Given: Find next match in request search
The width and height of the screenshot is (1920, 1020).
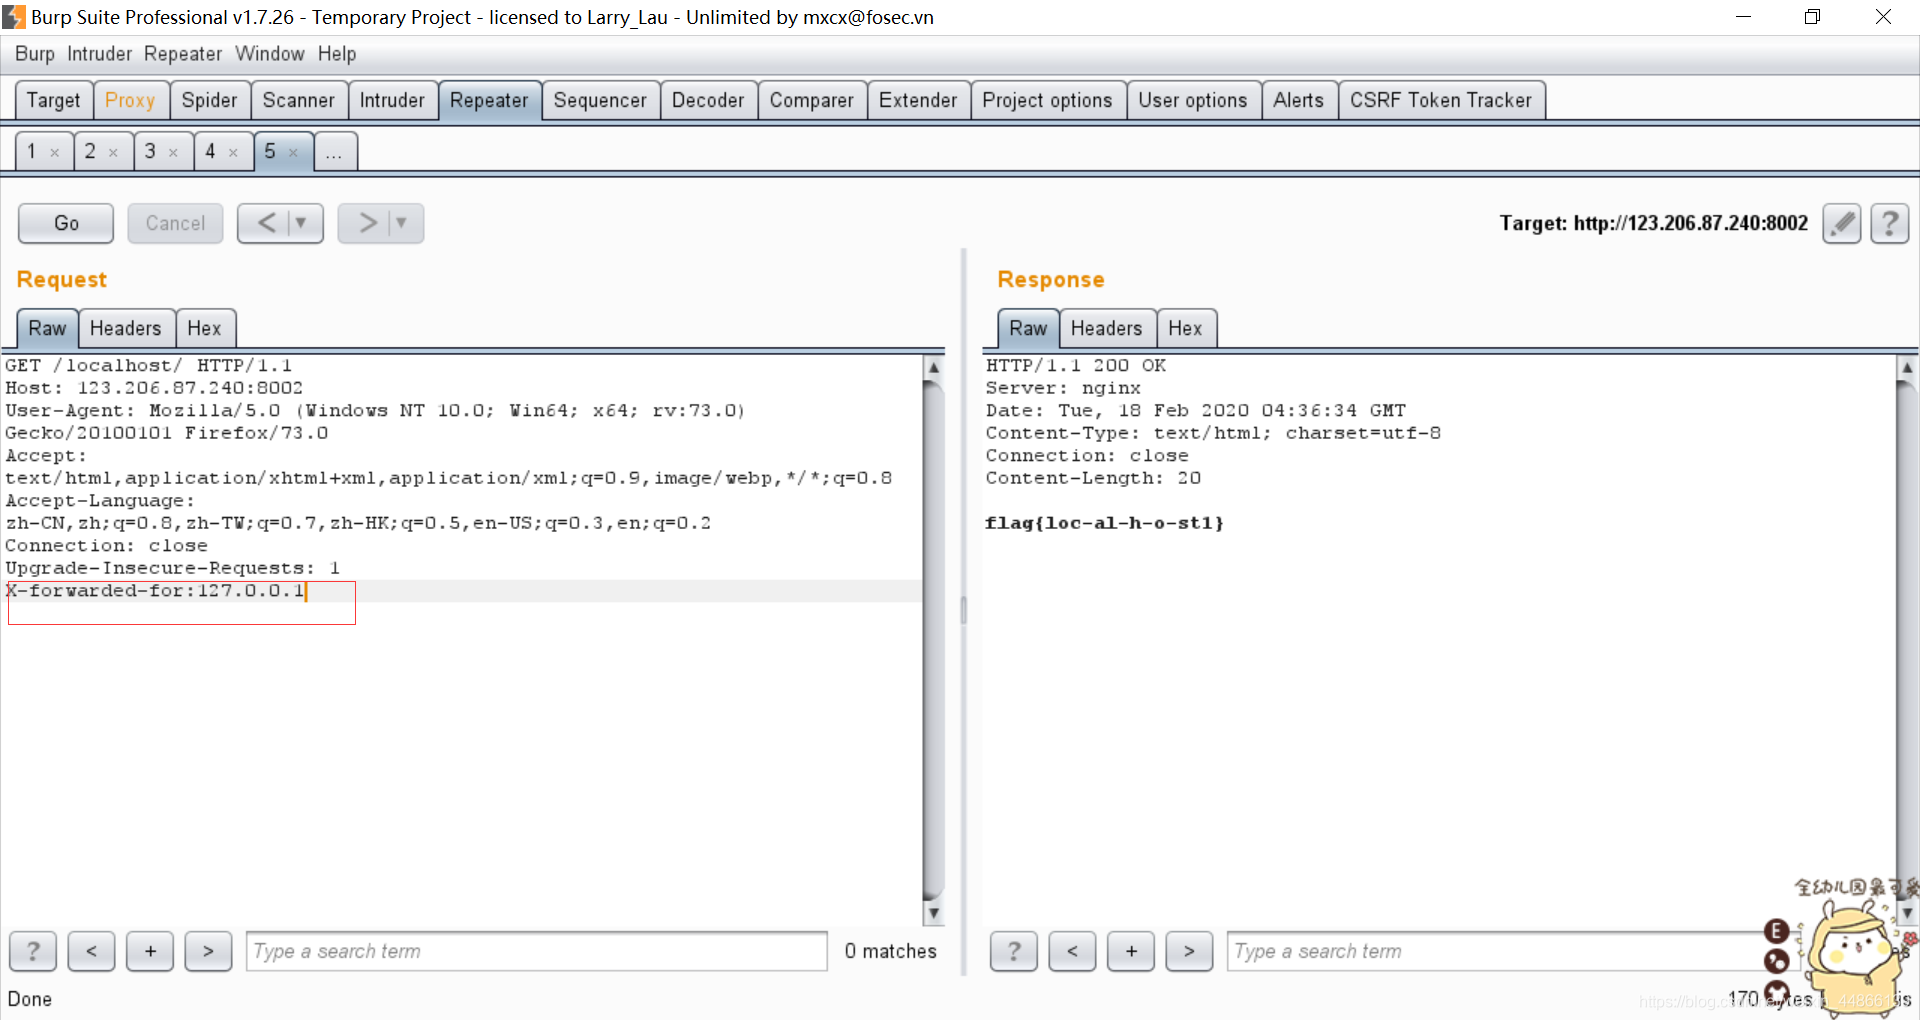Looking at the screenshot, I should [x=208, y=951].
